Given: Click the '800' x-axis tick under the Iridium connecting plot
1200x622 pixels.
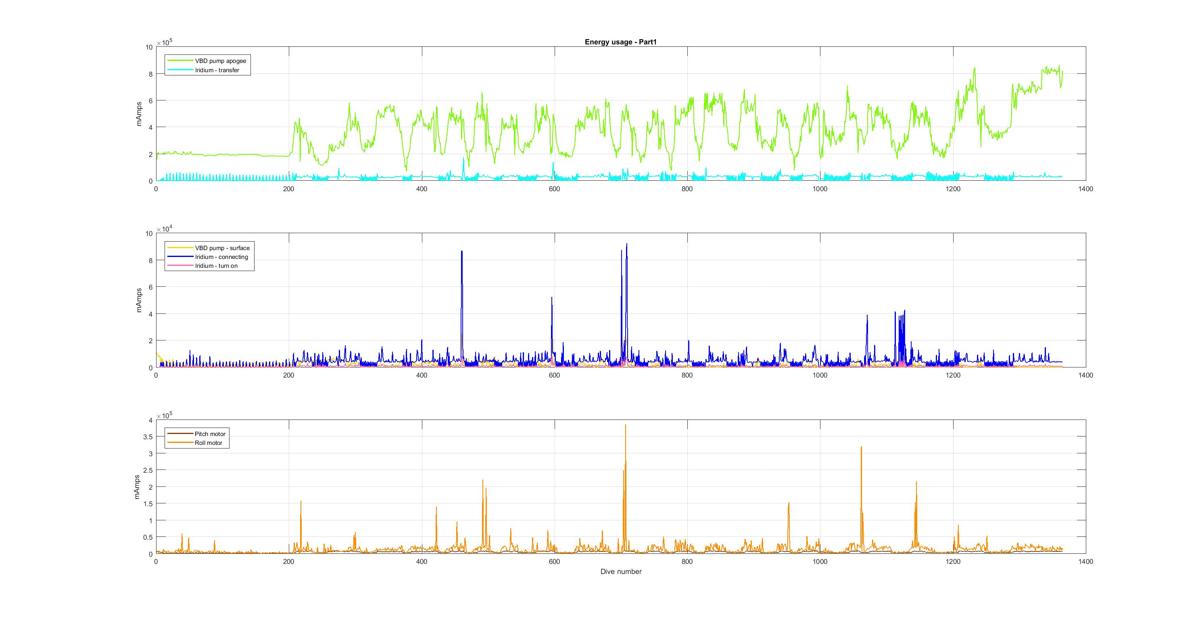Looking at the screenshot, I should pyautogui.click(x=687, y=376).
